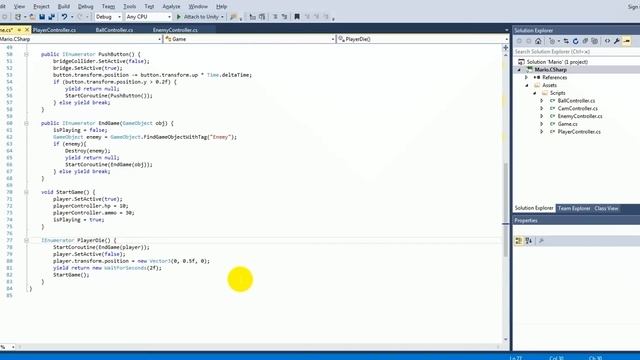Click the Forward arrow in Solution Explorer toolbar

529,41
